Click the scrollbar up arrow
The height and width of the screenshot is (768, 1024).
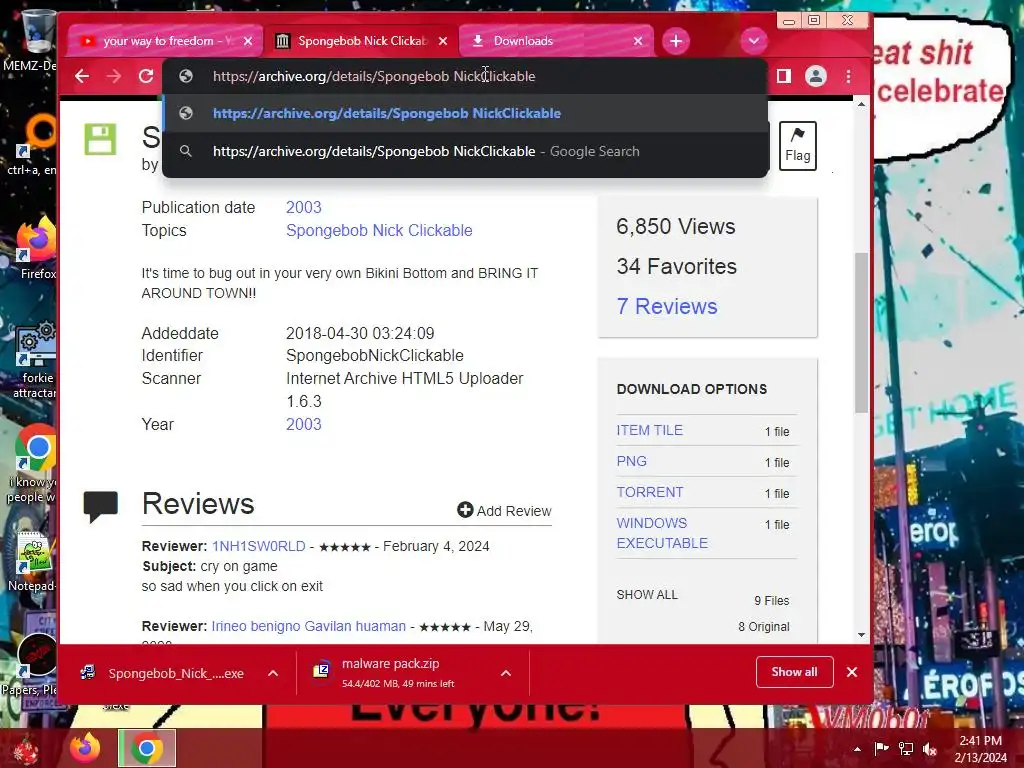(x=861, y=104)
